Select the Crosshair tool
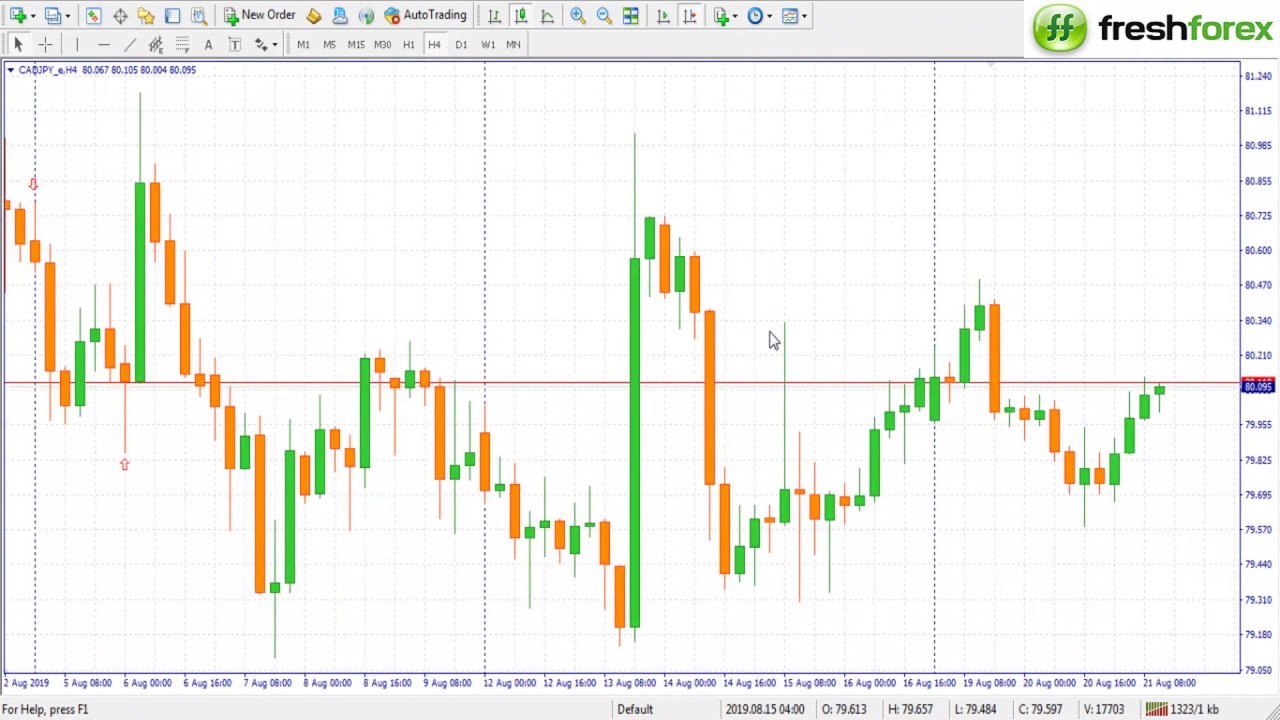The width and height of the screenshot is (1280, 720). click(45, 44)
